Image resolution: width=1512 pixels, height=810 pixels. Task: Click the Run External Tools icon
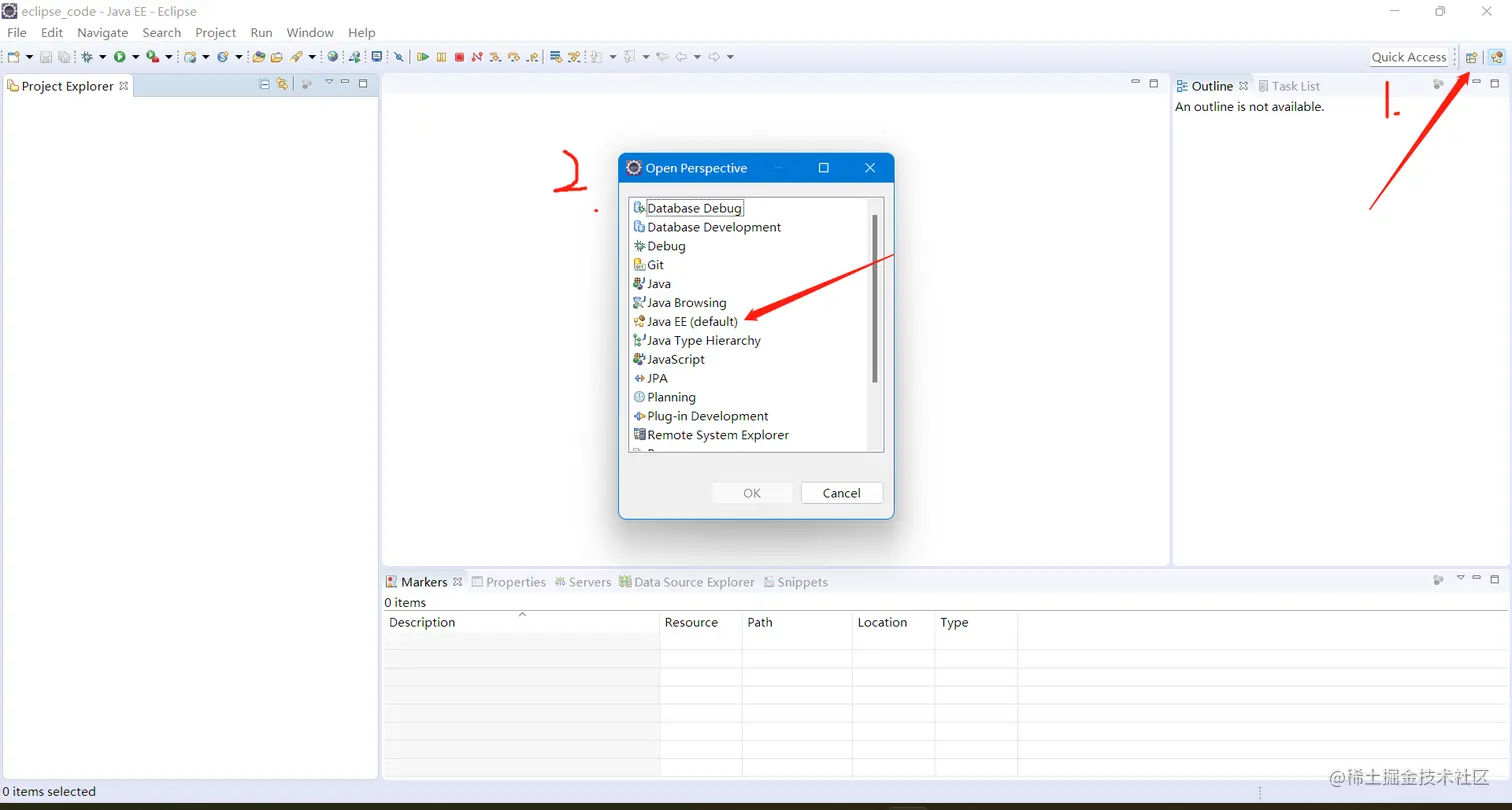(x=152, y=57)
